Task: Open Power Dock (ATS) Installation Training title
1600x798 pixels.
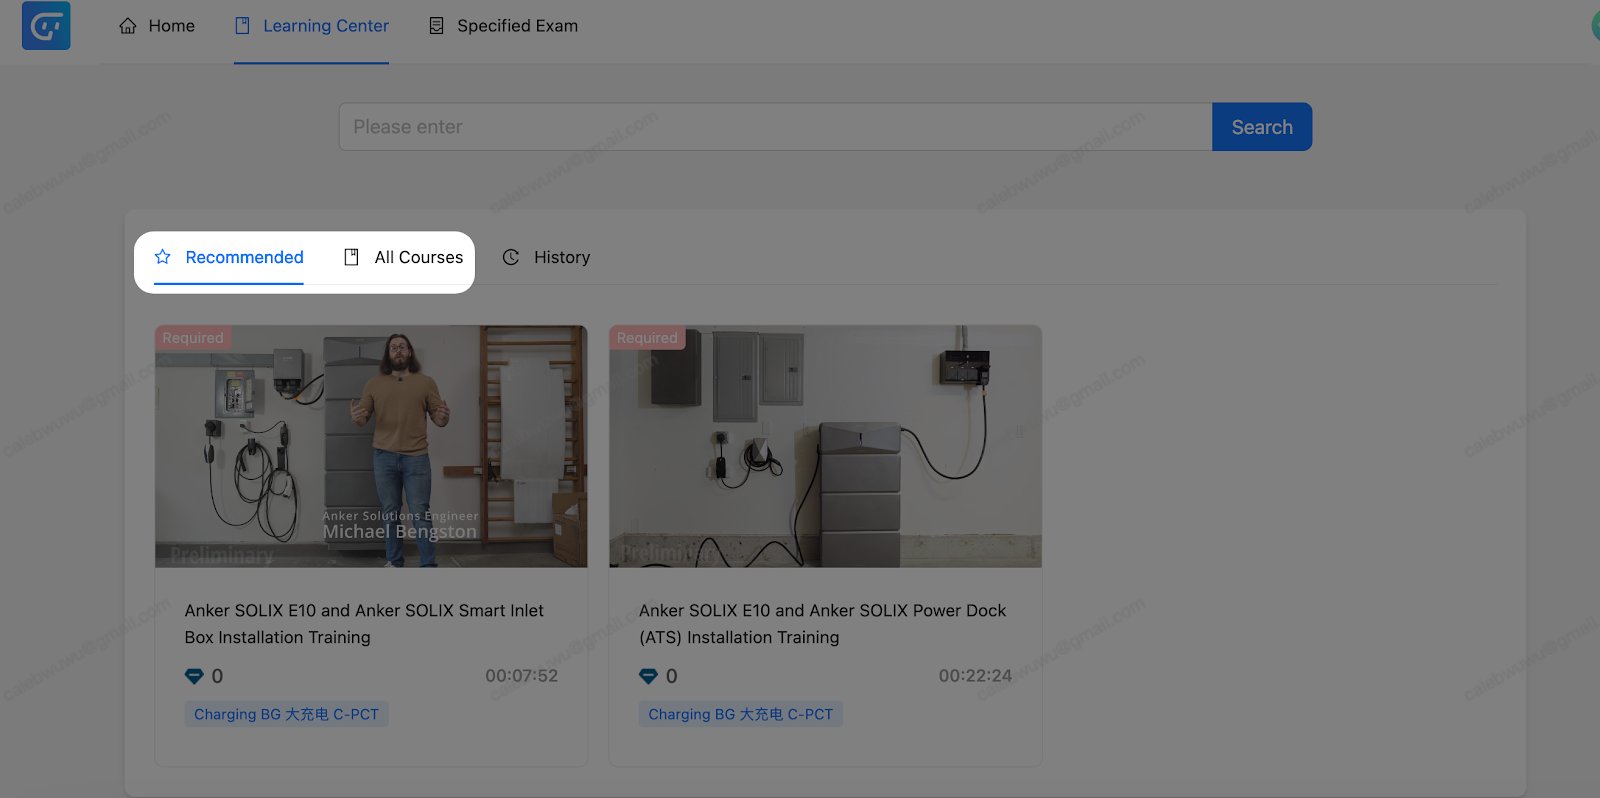Action: [x=822, y=623]
